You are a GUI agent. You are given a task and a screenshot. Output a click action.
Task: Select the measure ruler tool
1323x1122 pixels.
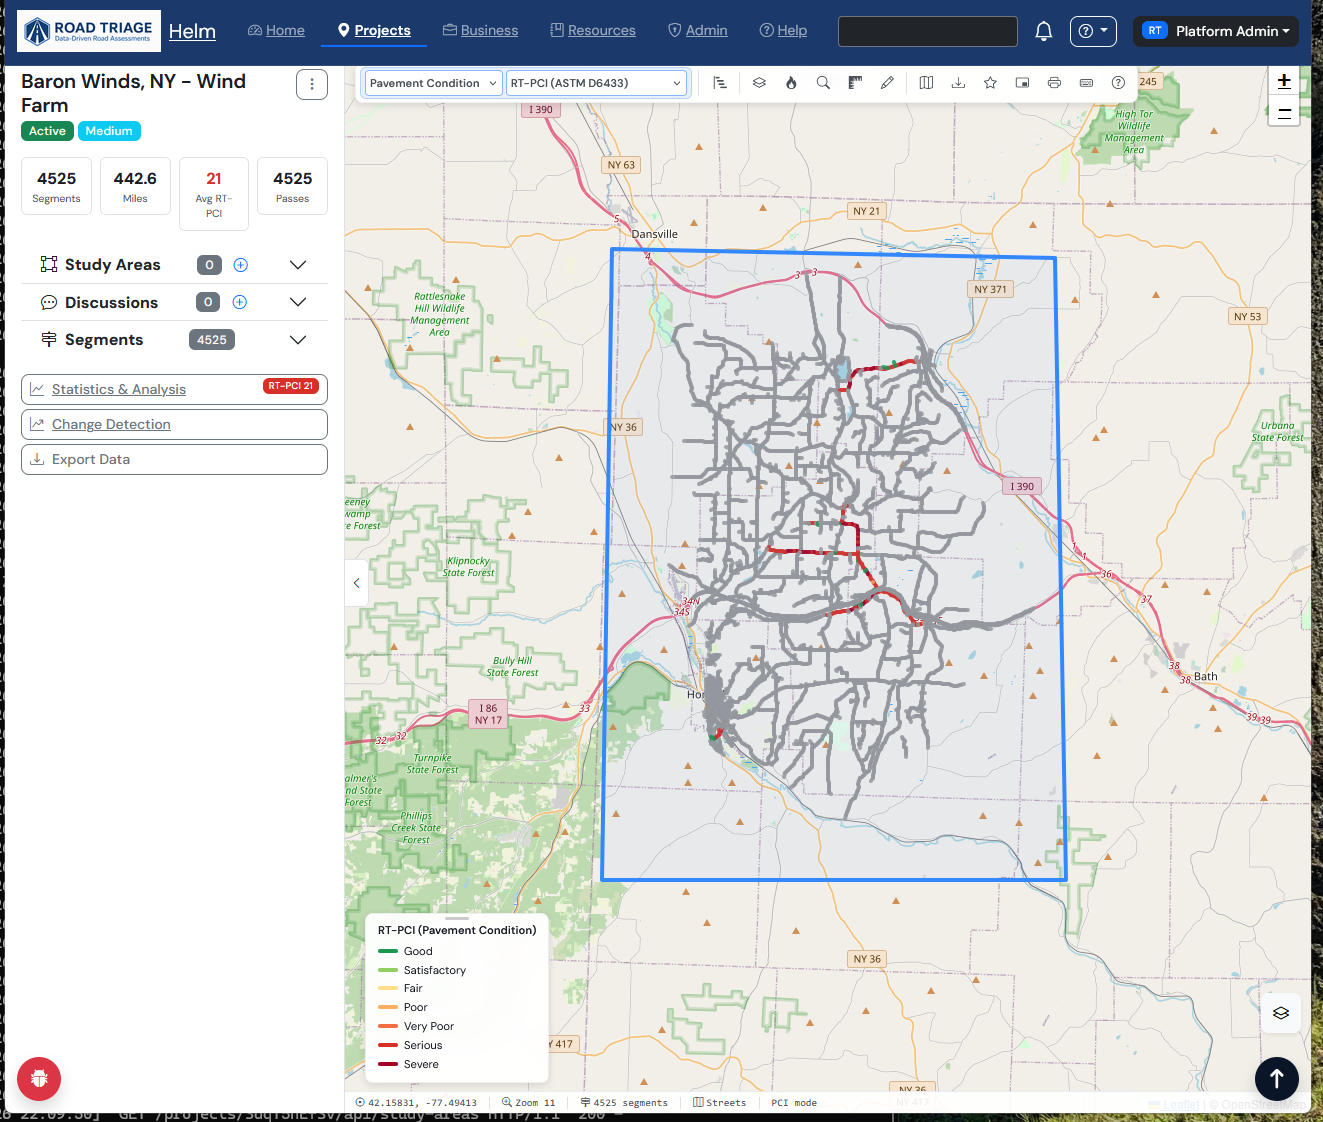(855, 83)
